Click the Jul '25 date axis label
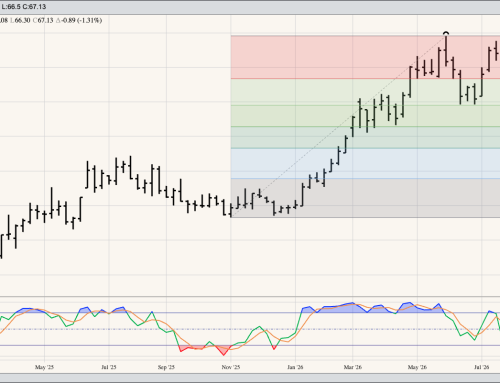 coord(109,367)
